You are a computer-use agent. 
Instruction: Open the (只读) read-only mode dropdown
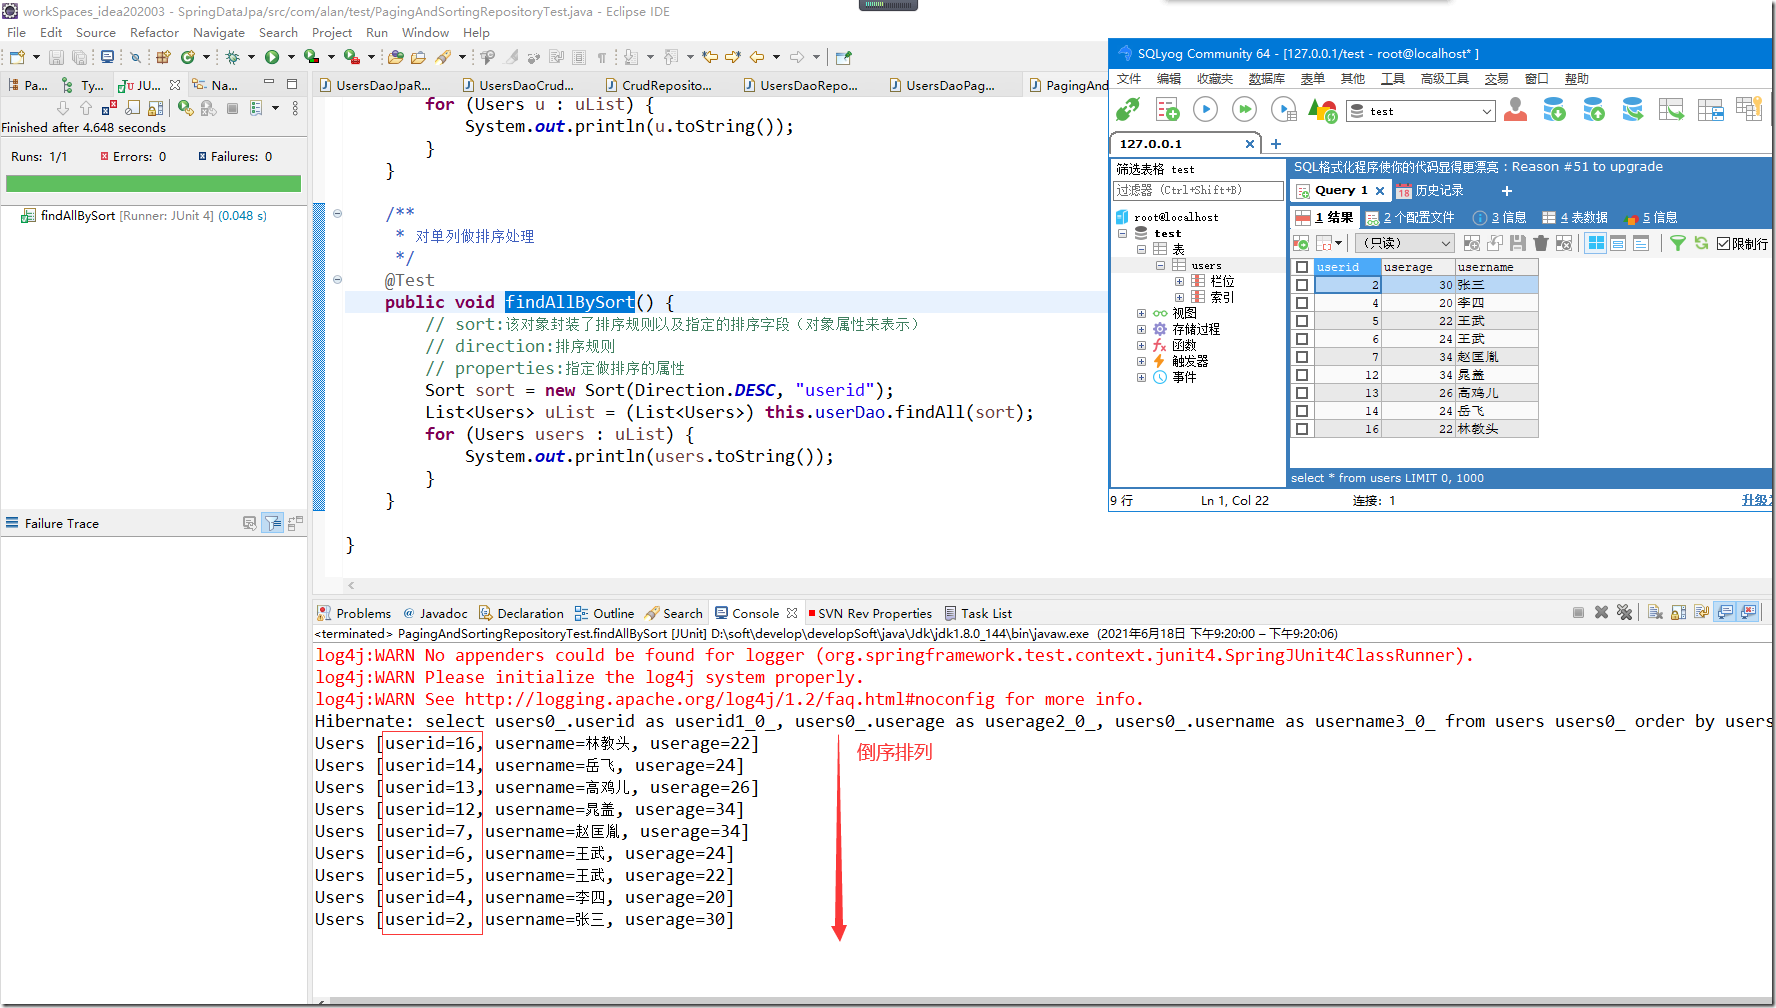coord(1403,243)
